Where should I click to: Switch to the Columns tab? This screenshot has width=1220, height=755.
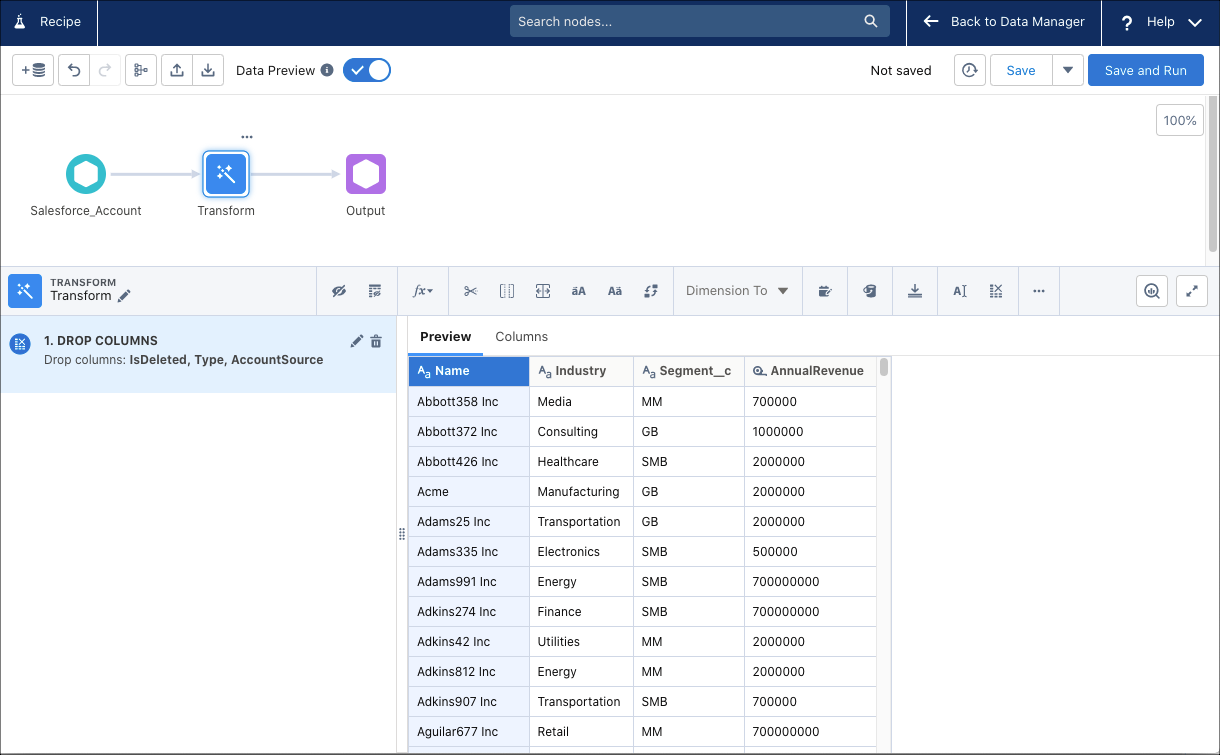point(521,337)
